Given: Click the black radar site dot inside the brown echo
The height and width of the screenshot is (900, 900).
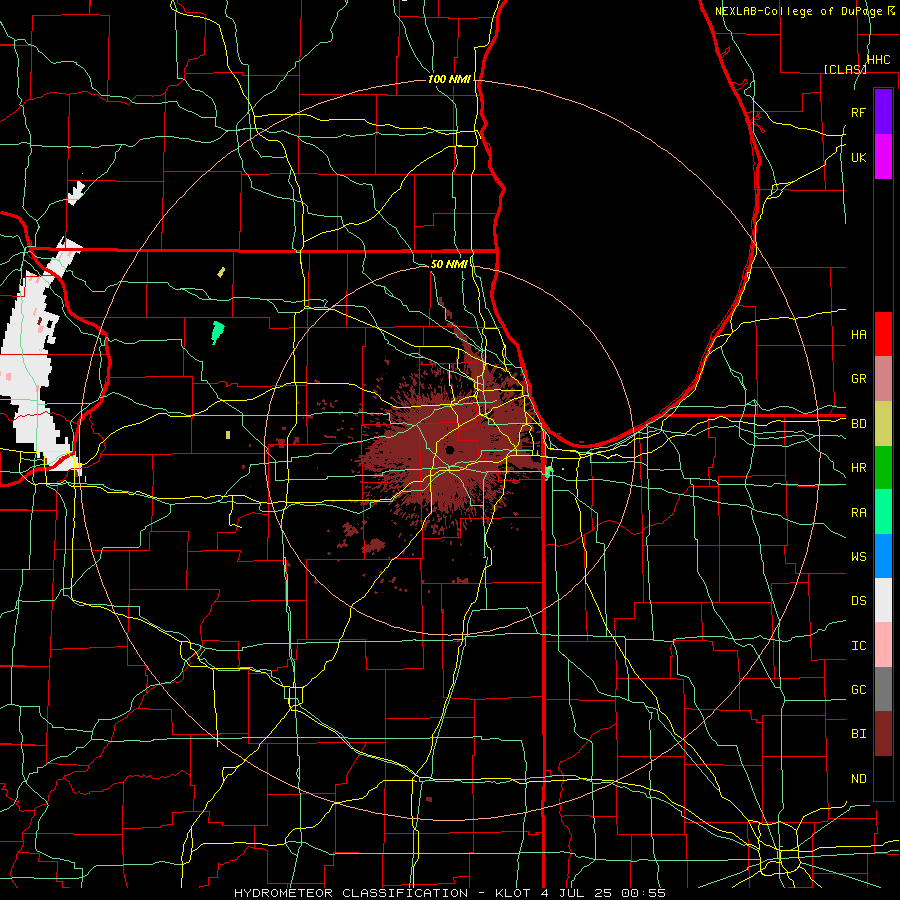Looking at the screenshot, I should [x=450, y=450].
